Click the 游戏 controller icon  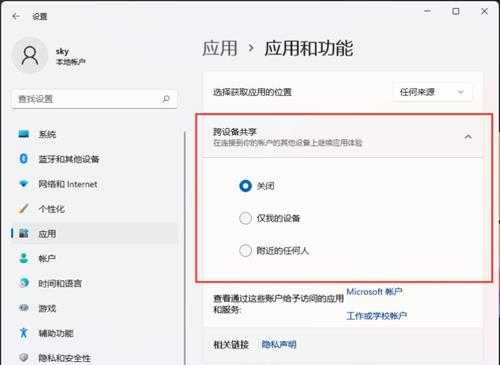click(x=23, y=308)
